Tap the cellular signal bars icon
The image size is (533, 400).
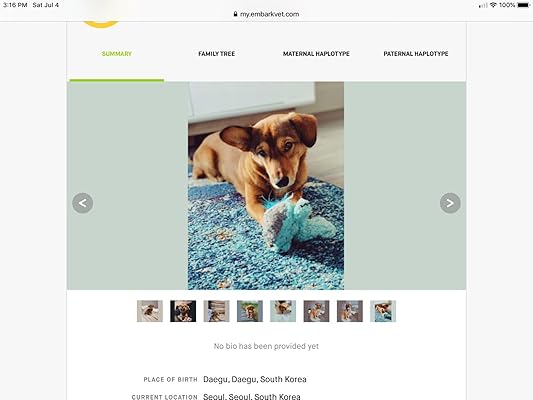point(483,5)
